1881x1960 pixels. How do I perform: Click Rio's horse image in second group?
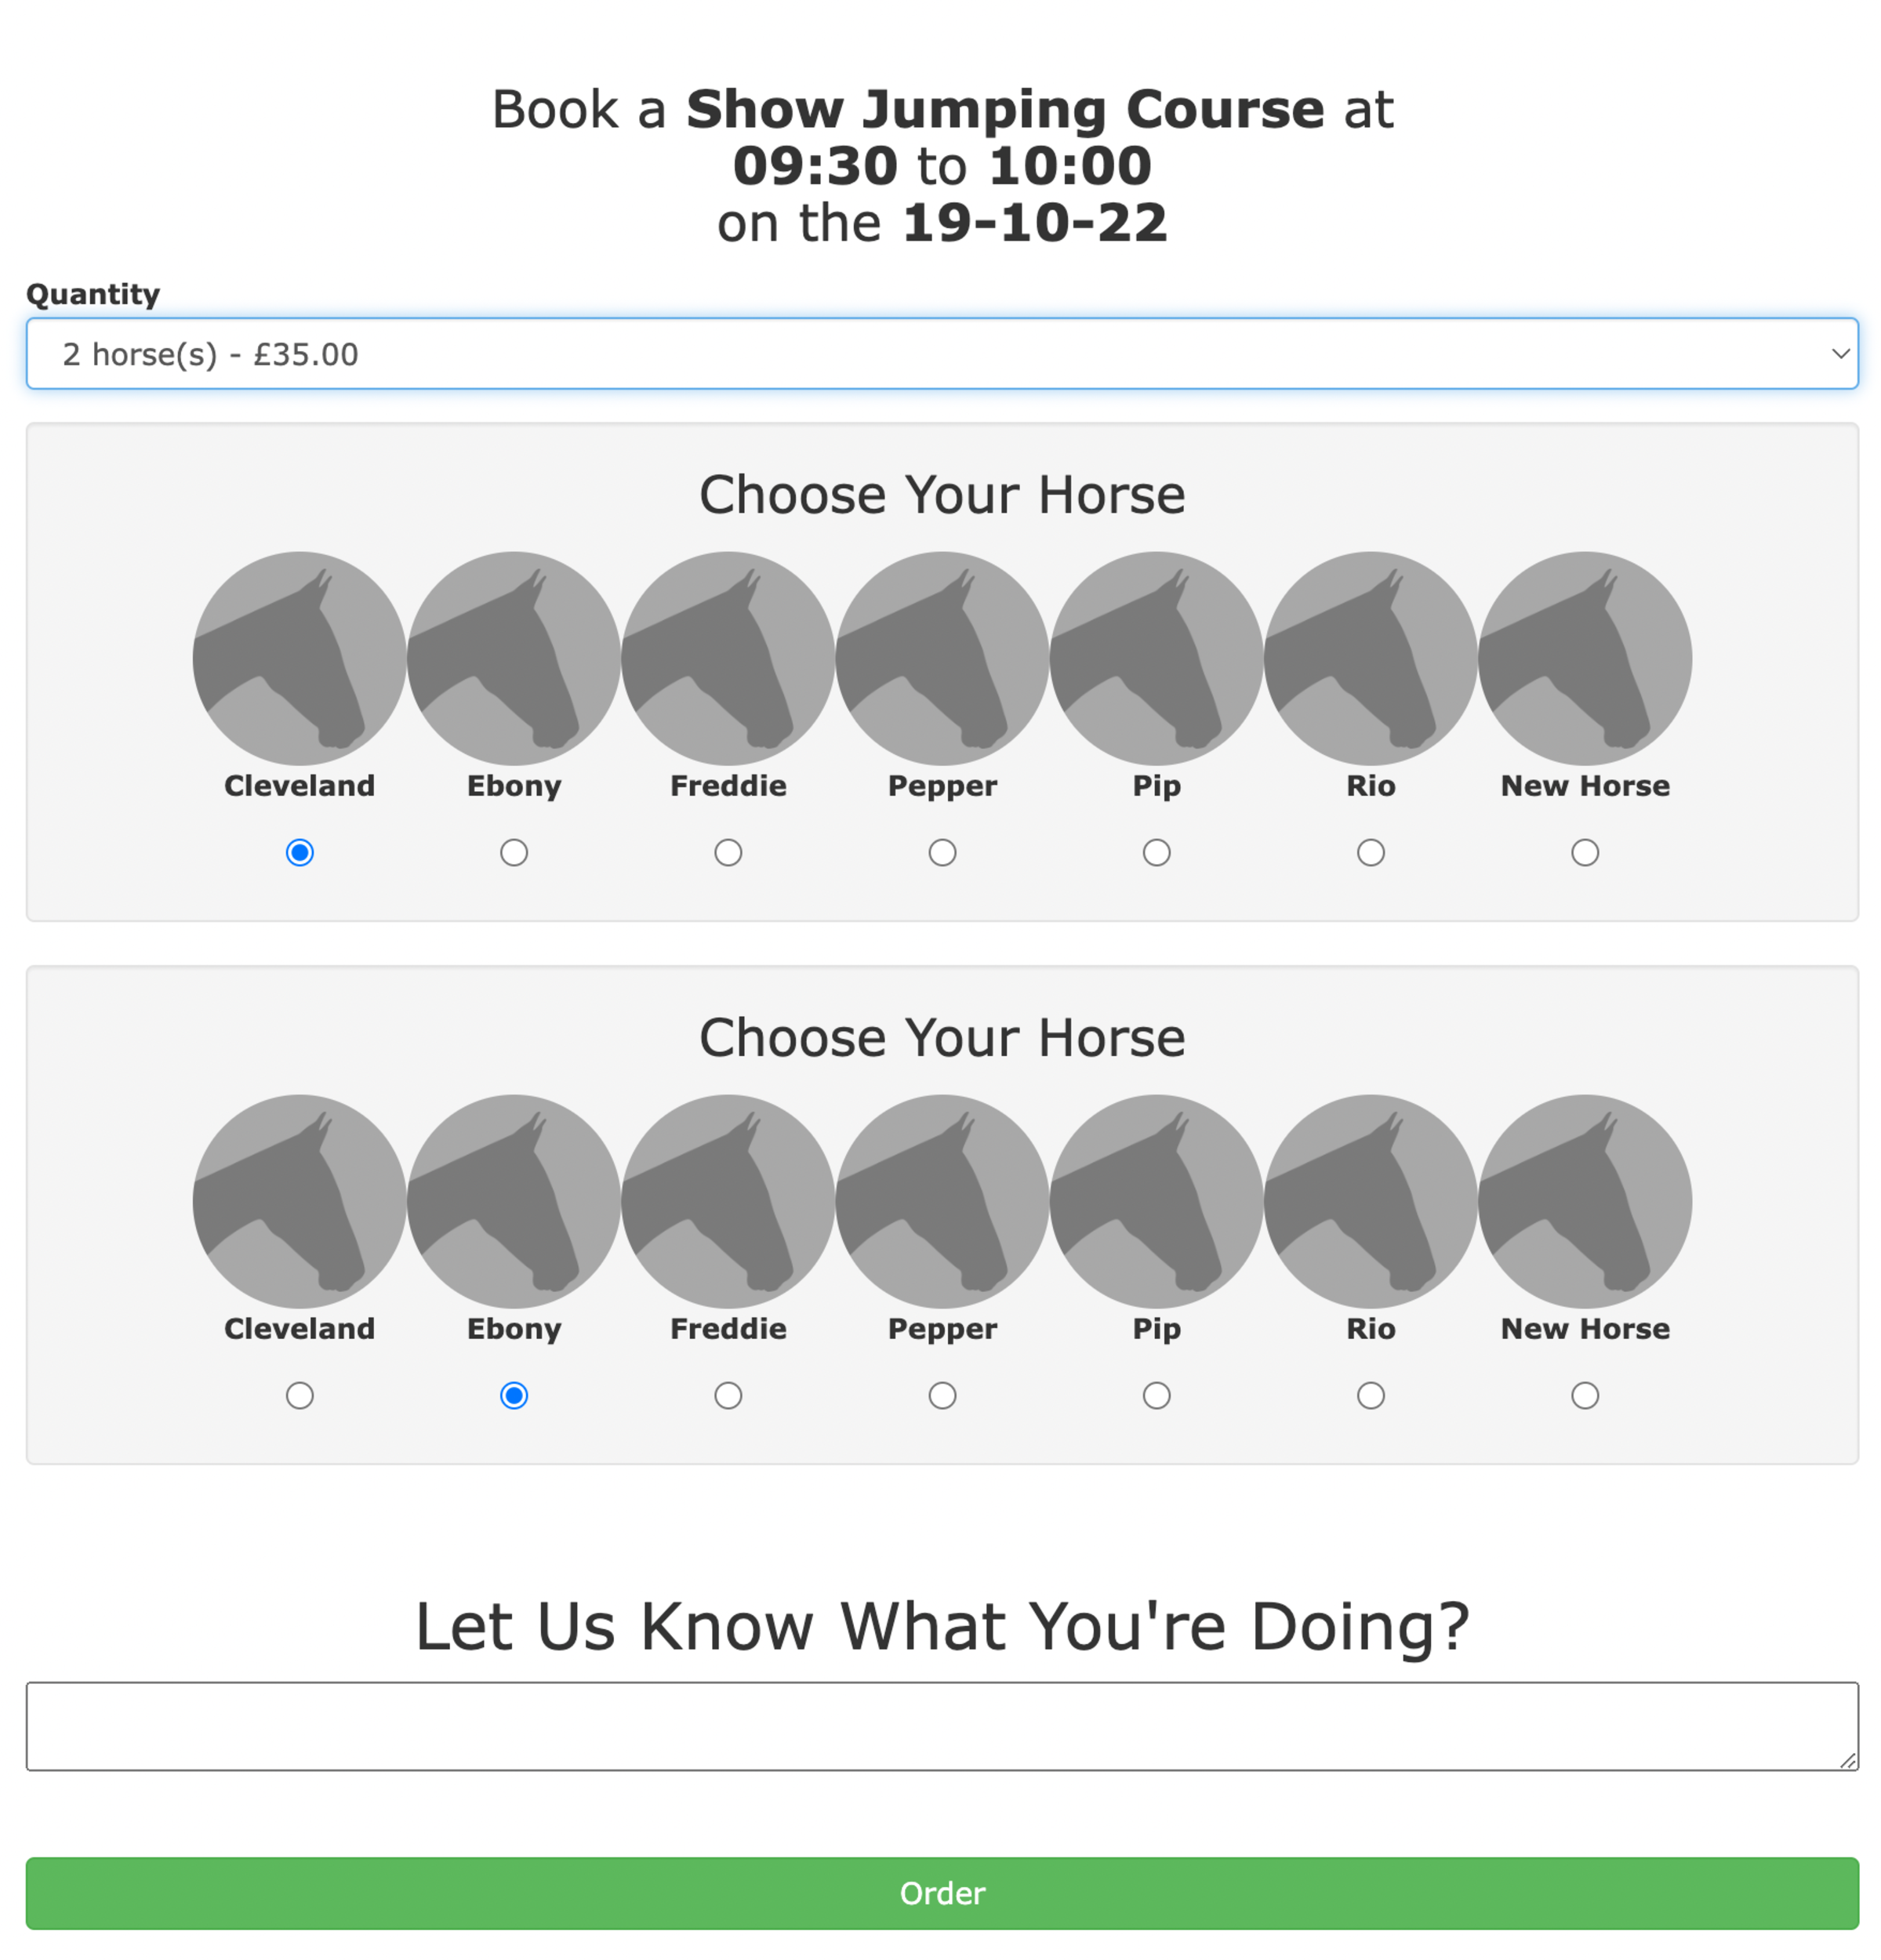click(1369, 1200)
